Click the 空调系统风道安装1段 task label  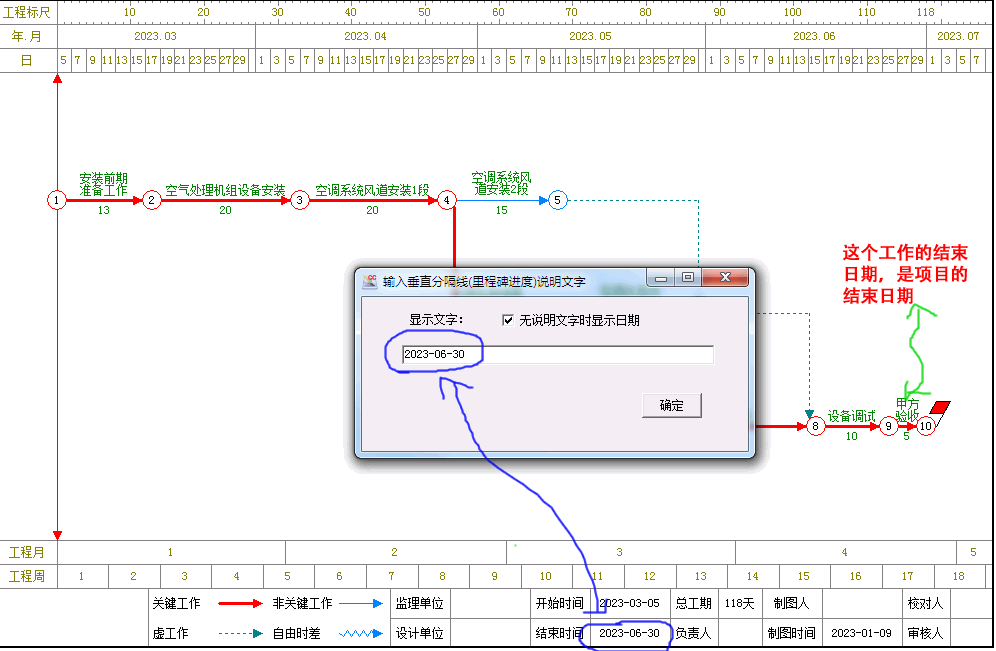[x=372, y=190]
